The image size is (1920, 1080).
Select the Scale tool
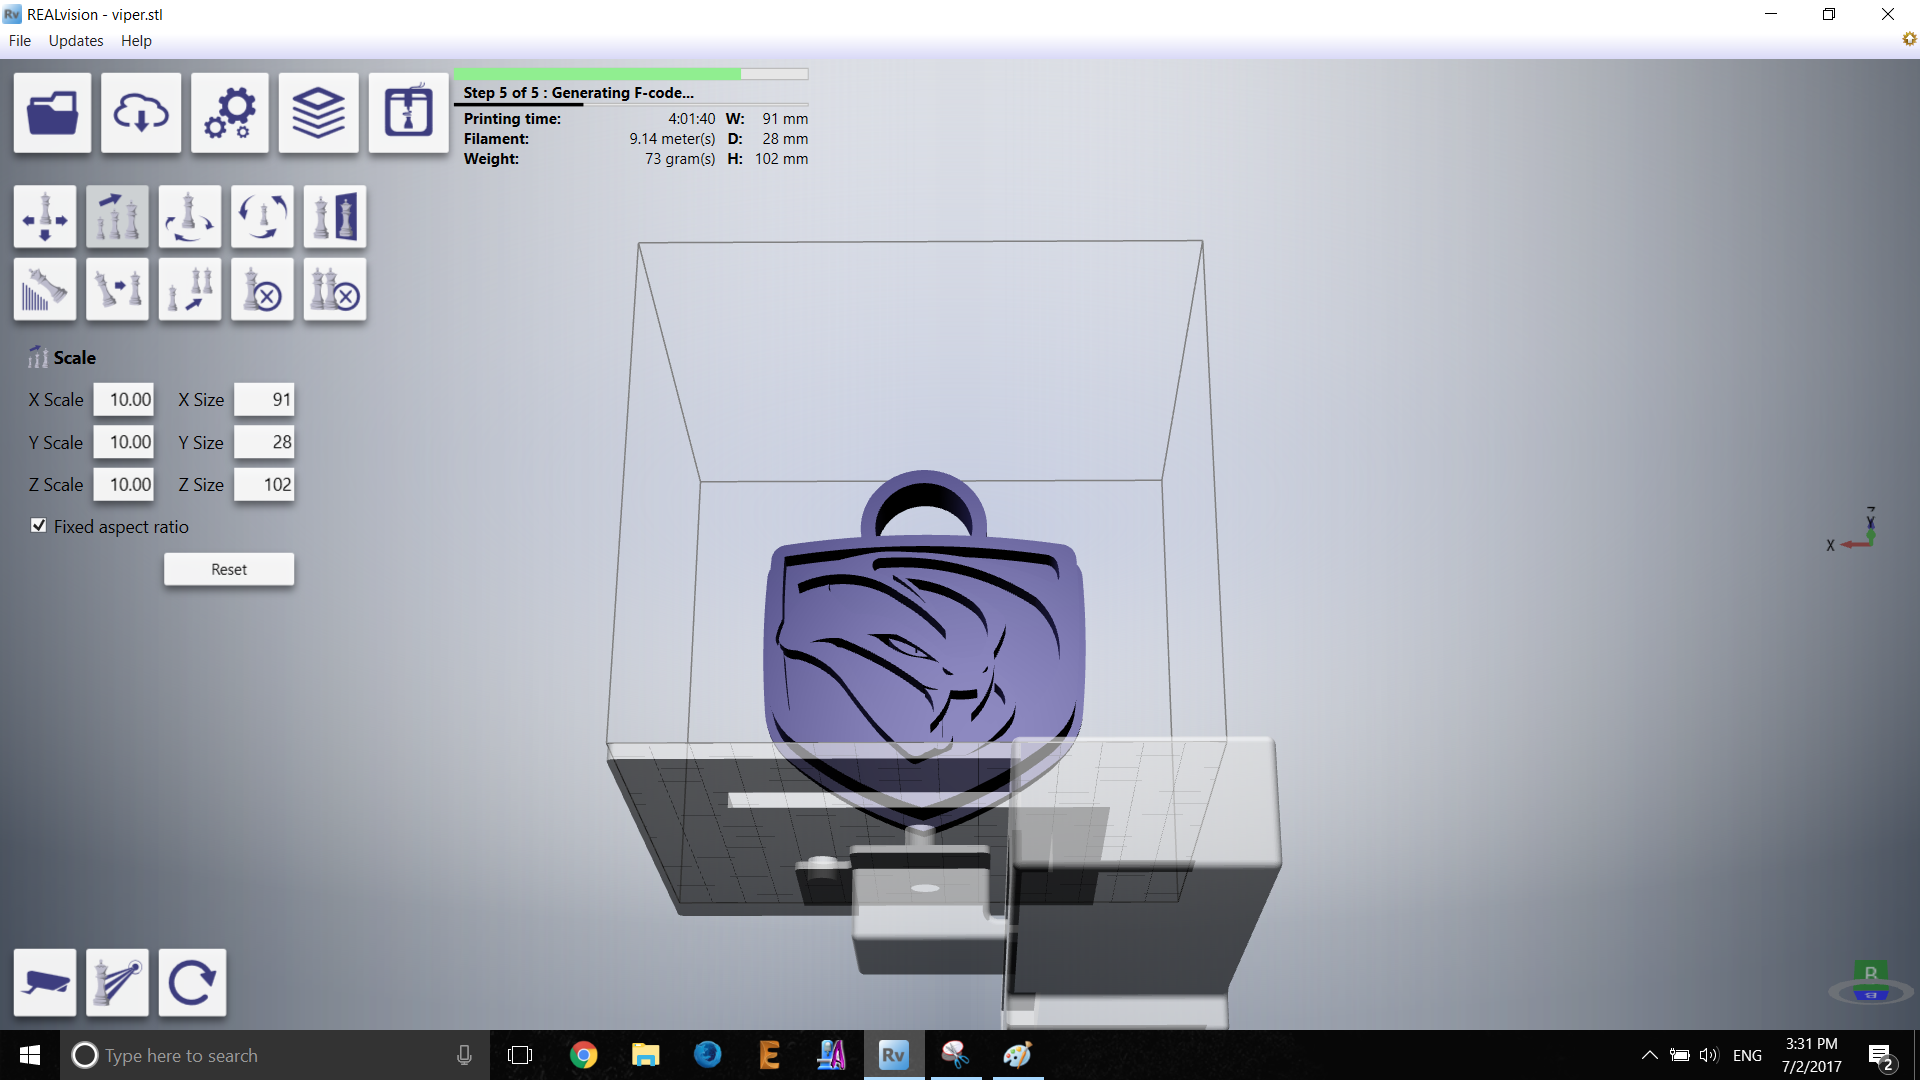[x=117, y=216]
